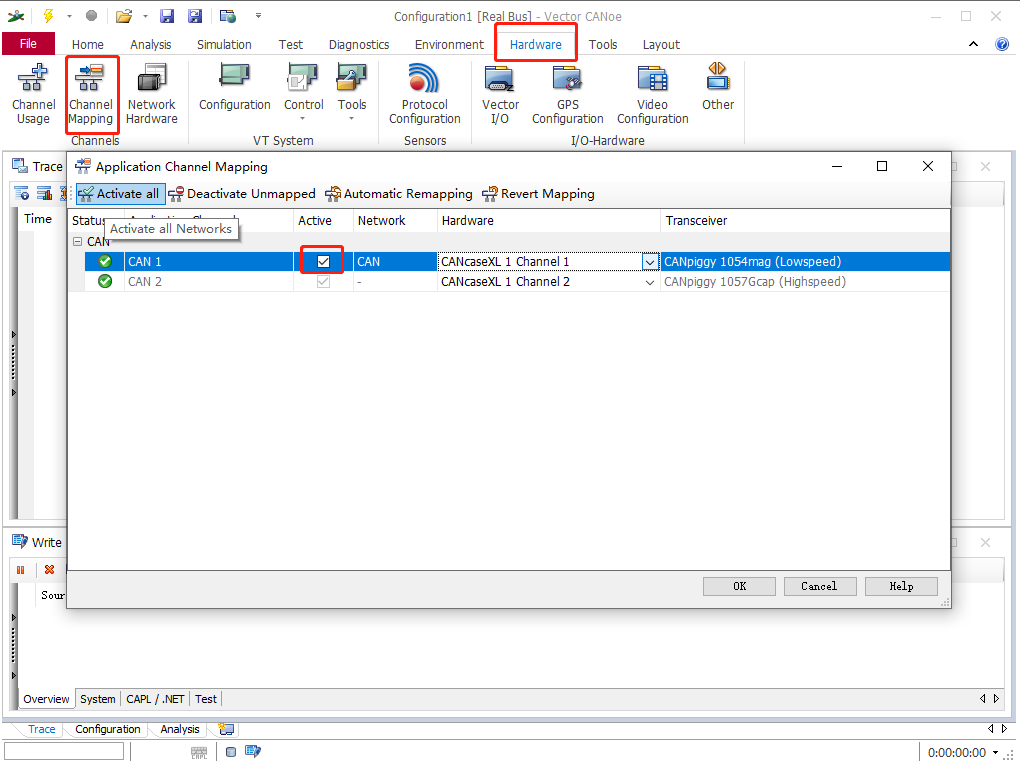The width and height of the screenshot is (1020, 765).
Task: Open hardware dropdown for CAN 2
Action: pos(649,282)
